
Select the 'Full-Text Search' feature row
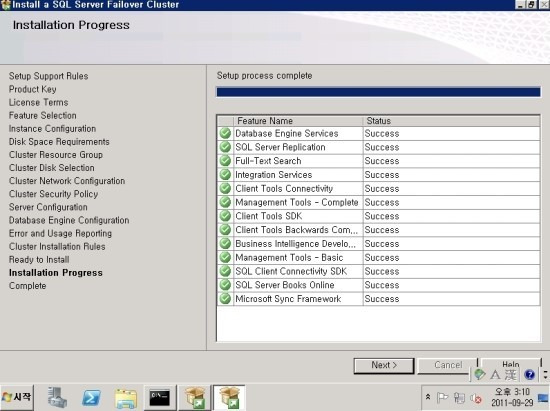(x=378, y=161)
